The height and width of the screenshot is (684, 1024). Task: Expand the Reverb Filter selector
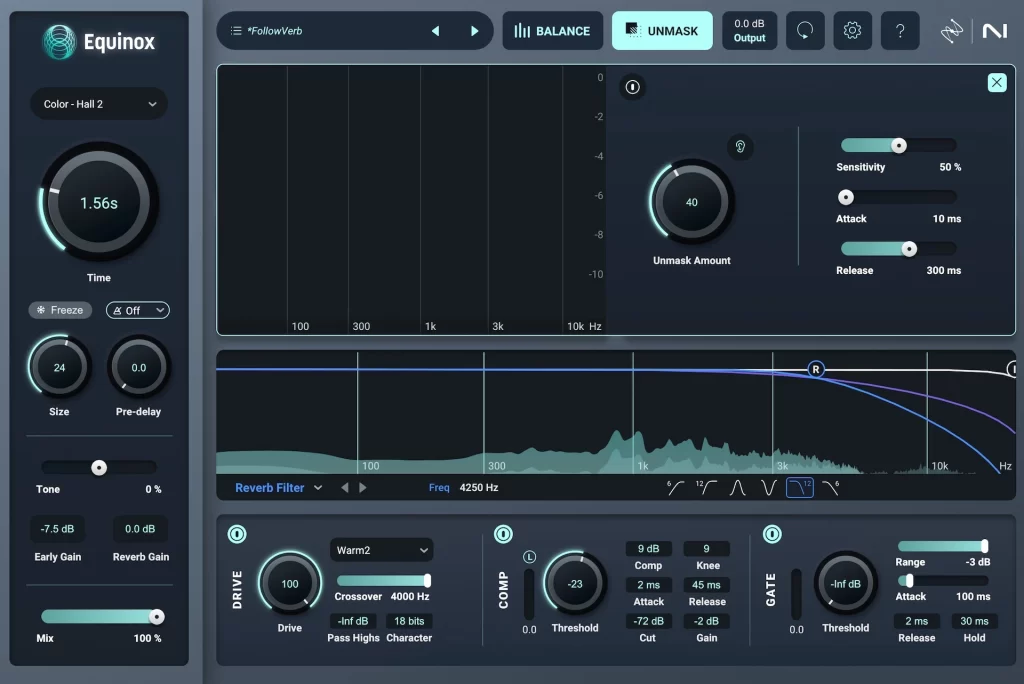279,488
